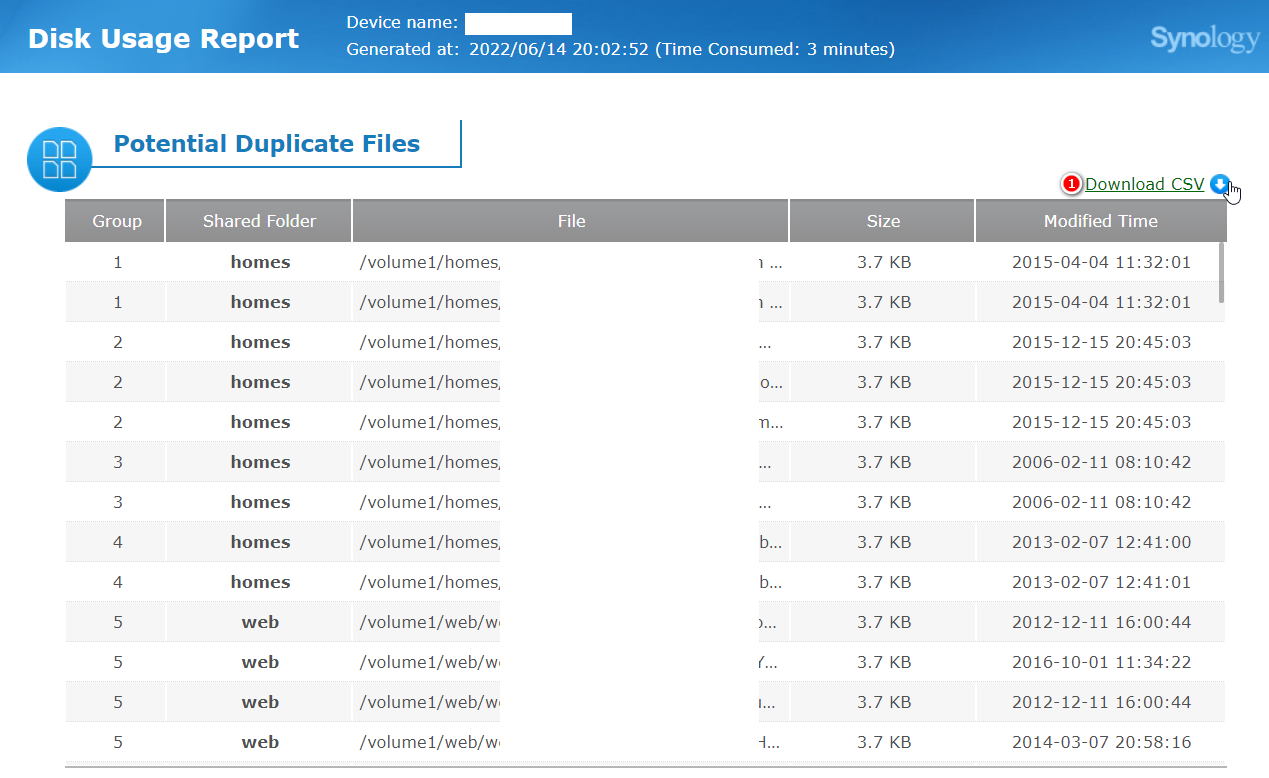Click the red number 1 badge
Screen dimensions: 1269x778
[x=1071, y=184]
